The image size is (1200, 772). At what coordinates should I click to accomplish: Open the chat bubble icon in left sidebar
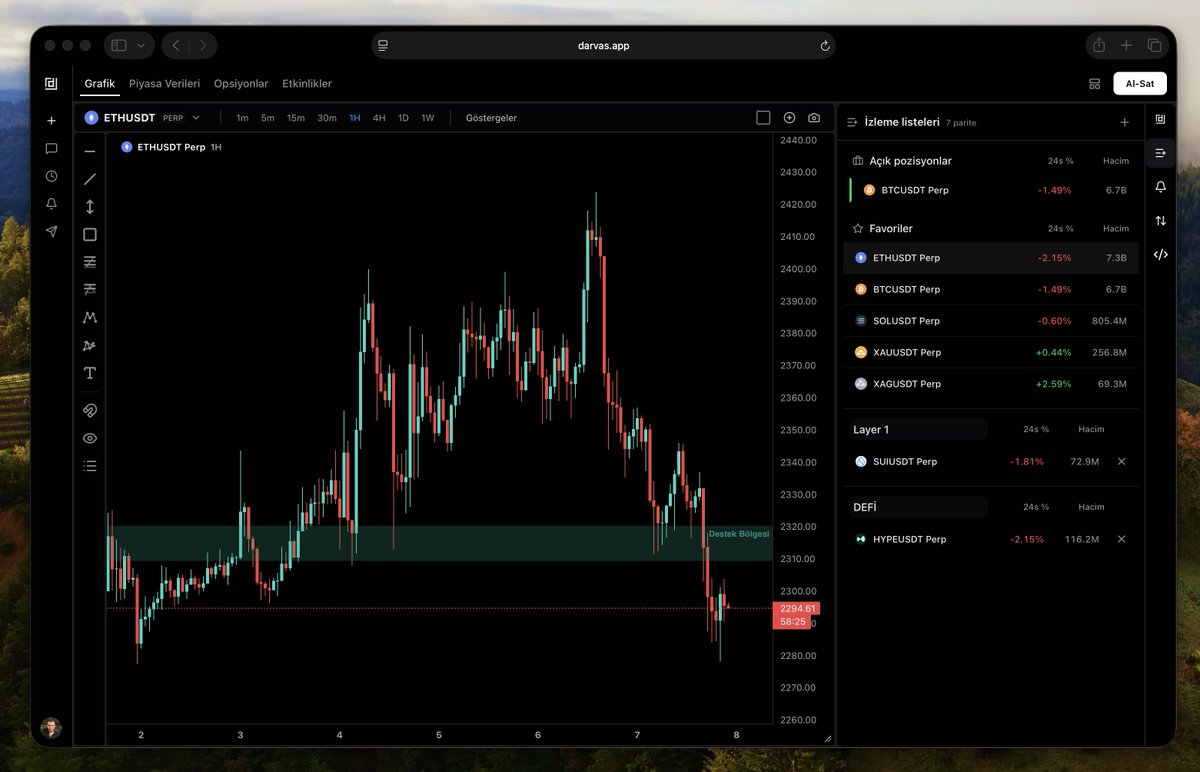tap(51, 149)
